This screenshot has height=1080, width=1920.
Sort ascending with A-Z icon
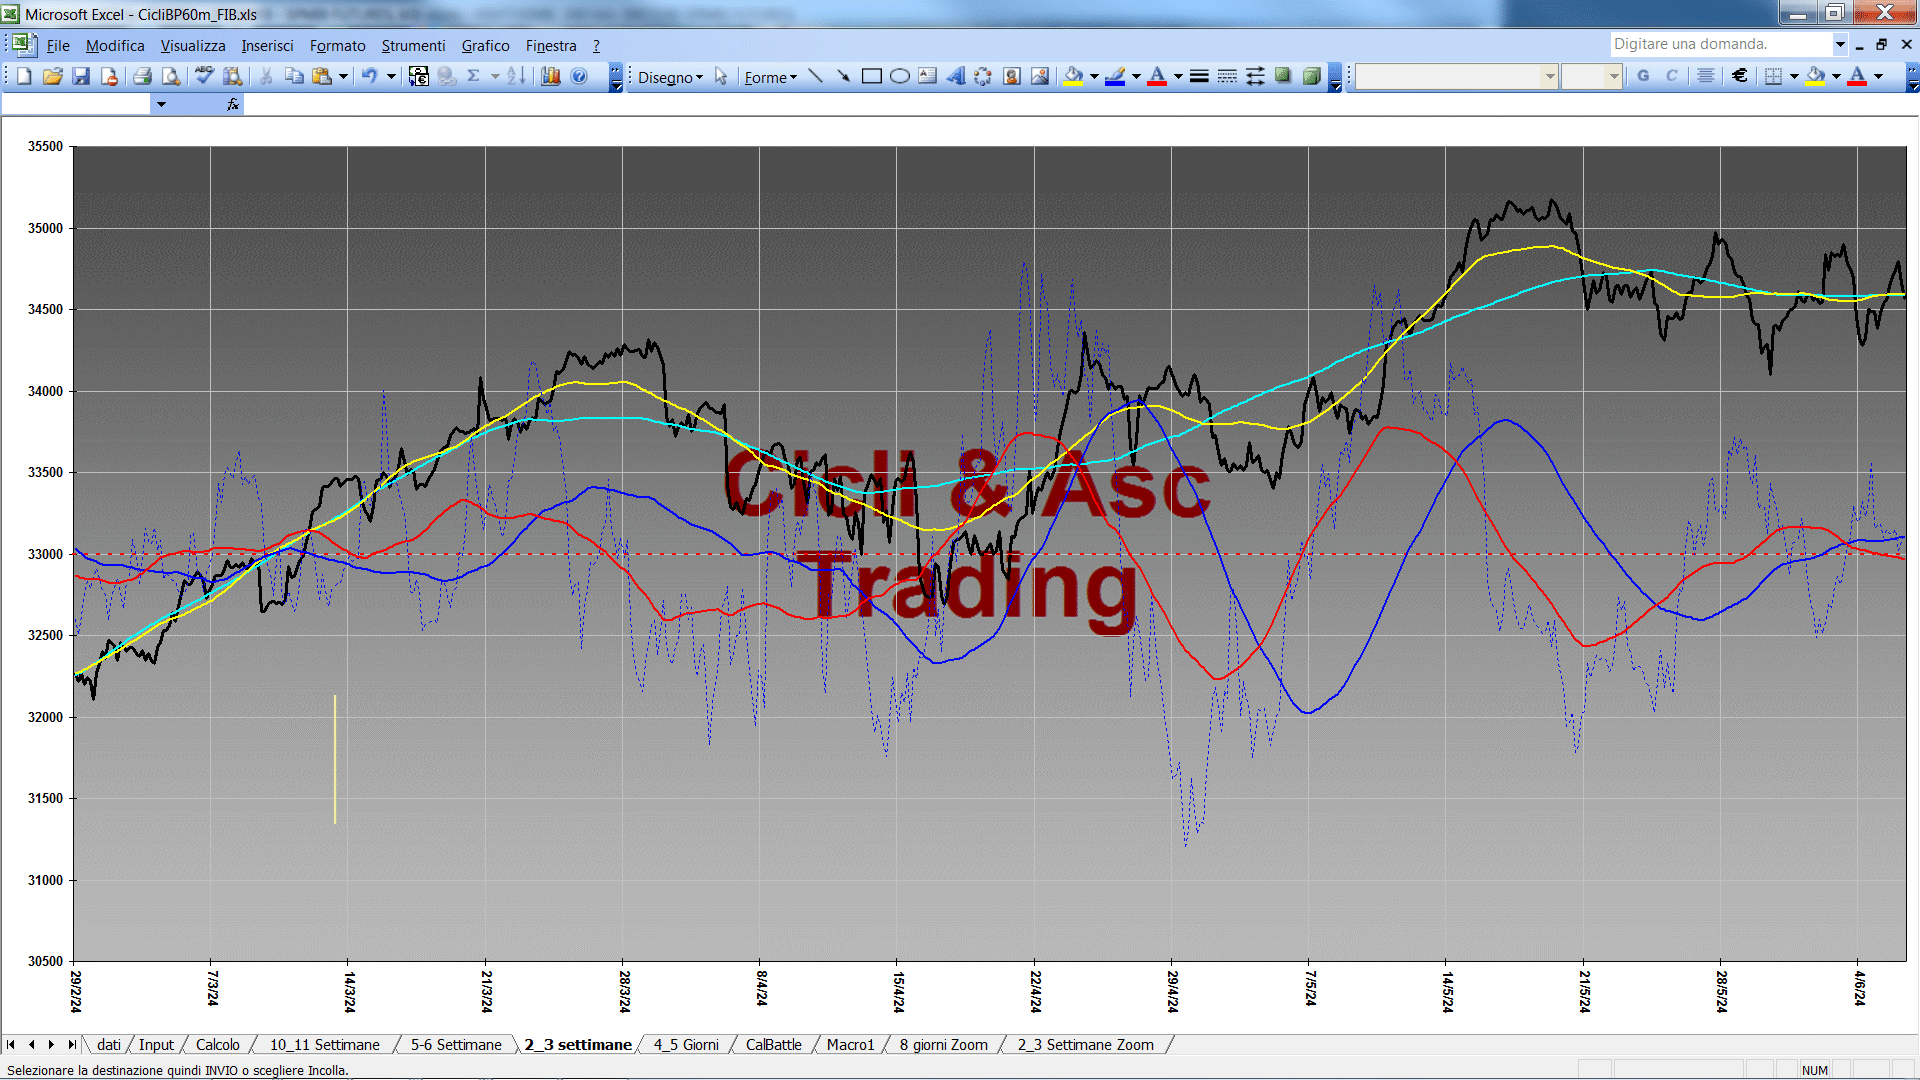tap(516, 77)
